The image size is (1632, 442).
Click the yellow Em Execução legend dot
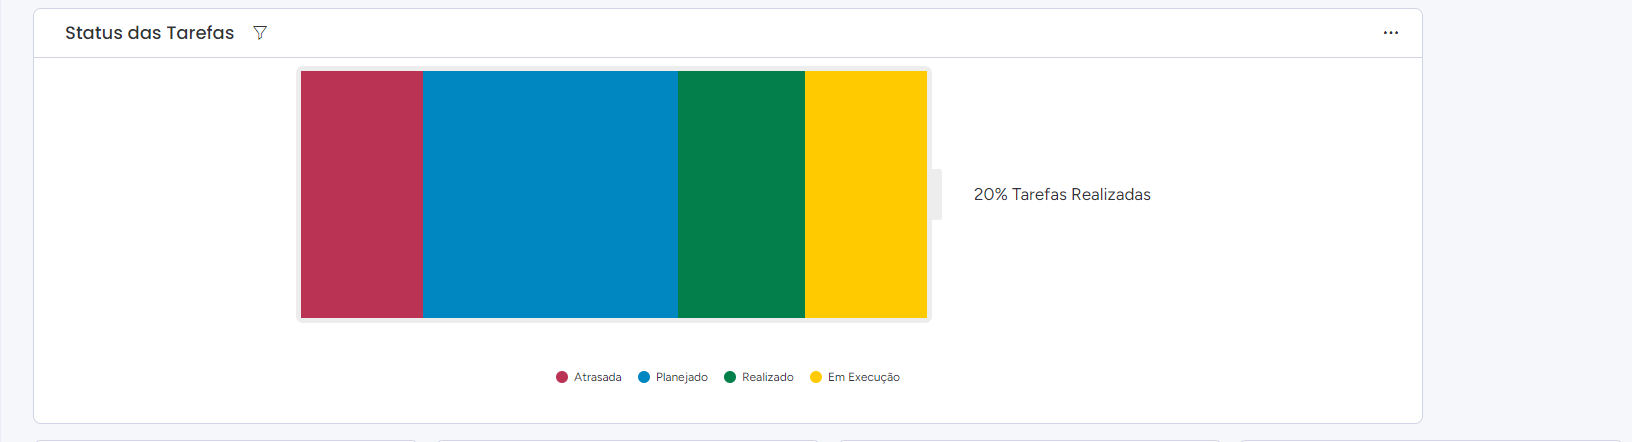point(816,377)
